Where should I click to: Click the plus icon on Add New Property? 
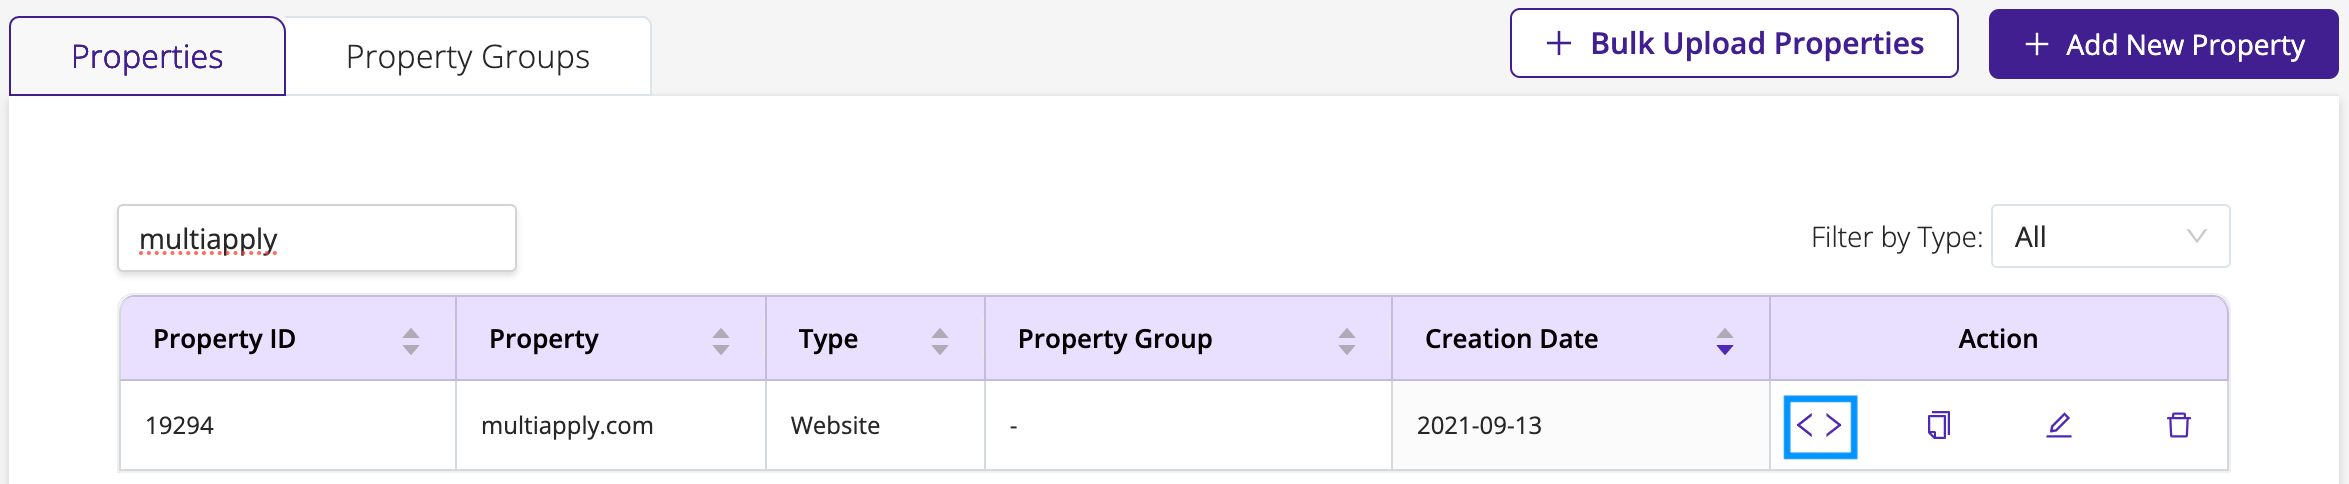pos(2037,44)
